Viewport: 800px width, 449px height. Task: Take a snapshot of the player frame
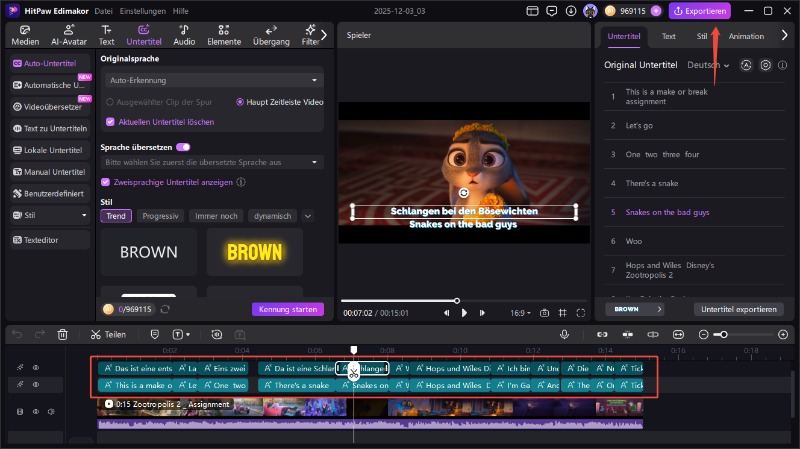click(x=544, y=313)
